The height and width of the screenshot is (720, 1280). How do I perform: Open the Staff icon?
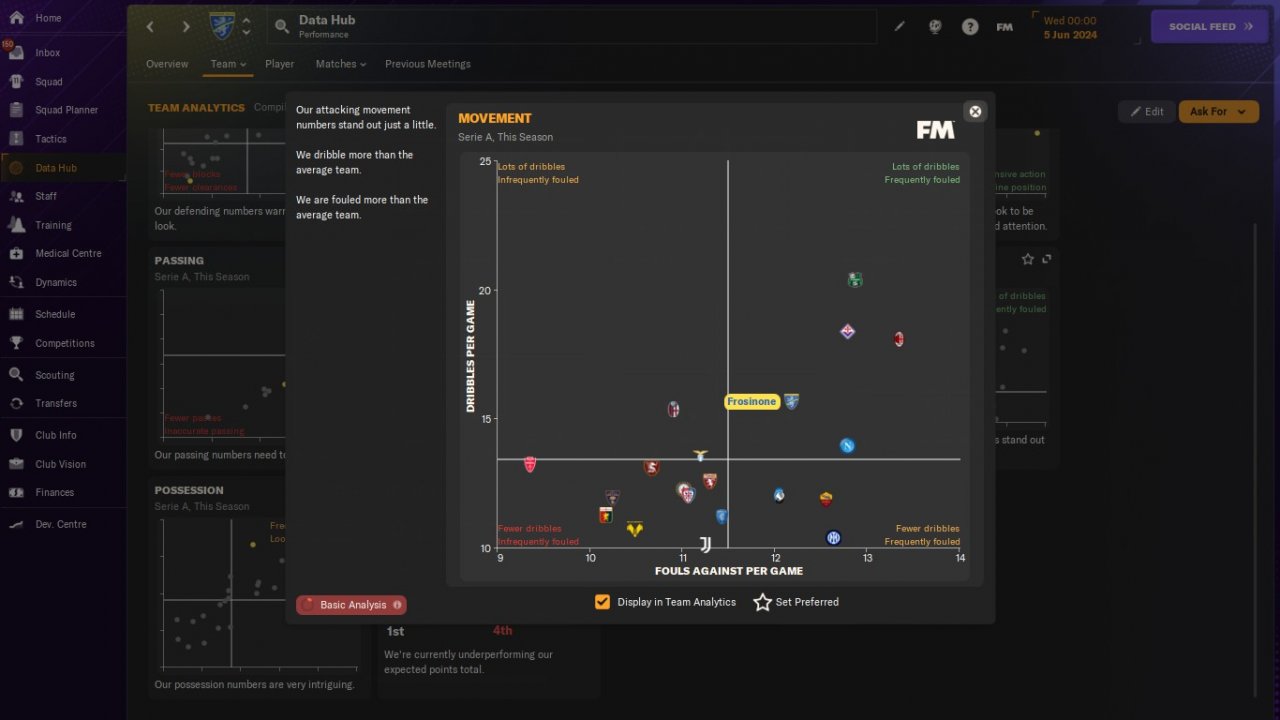tap(16, 196)
